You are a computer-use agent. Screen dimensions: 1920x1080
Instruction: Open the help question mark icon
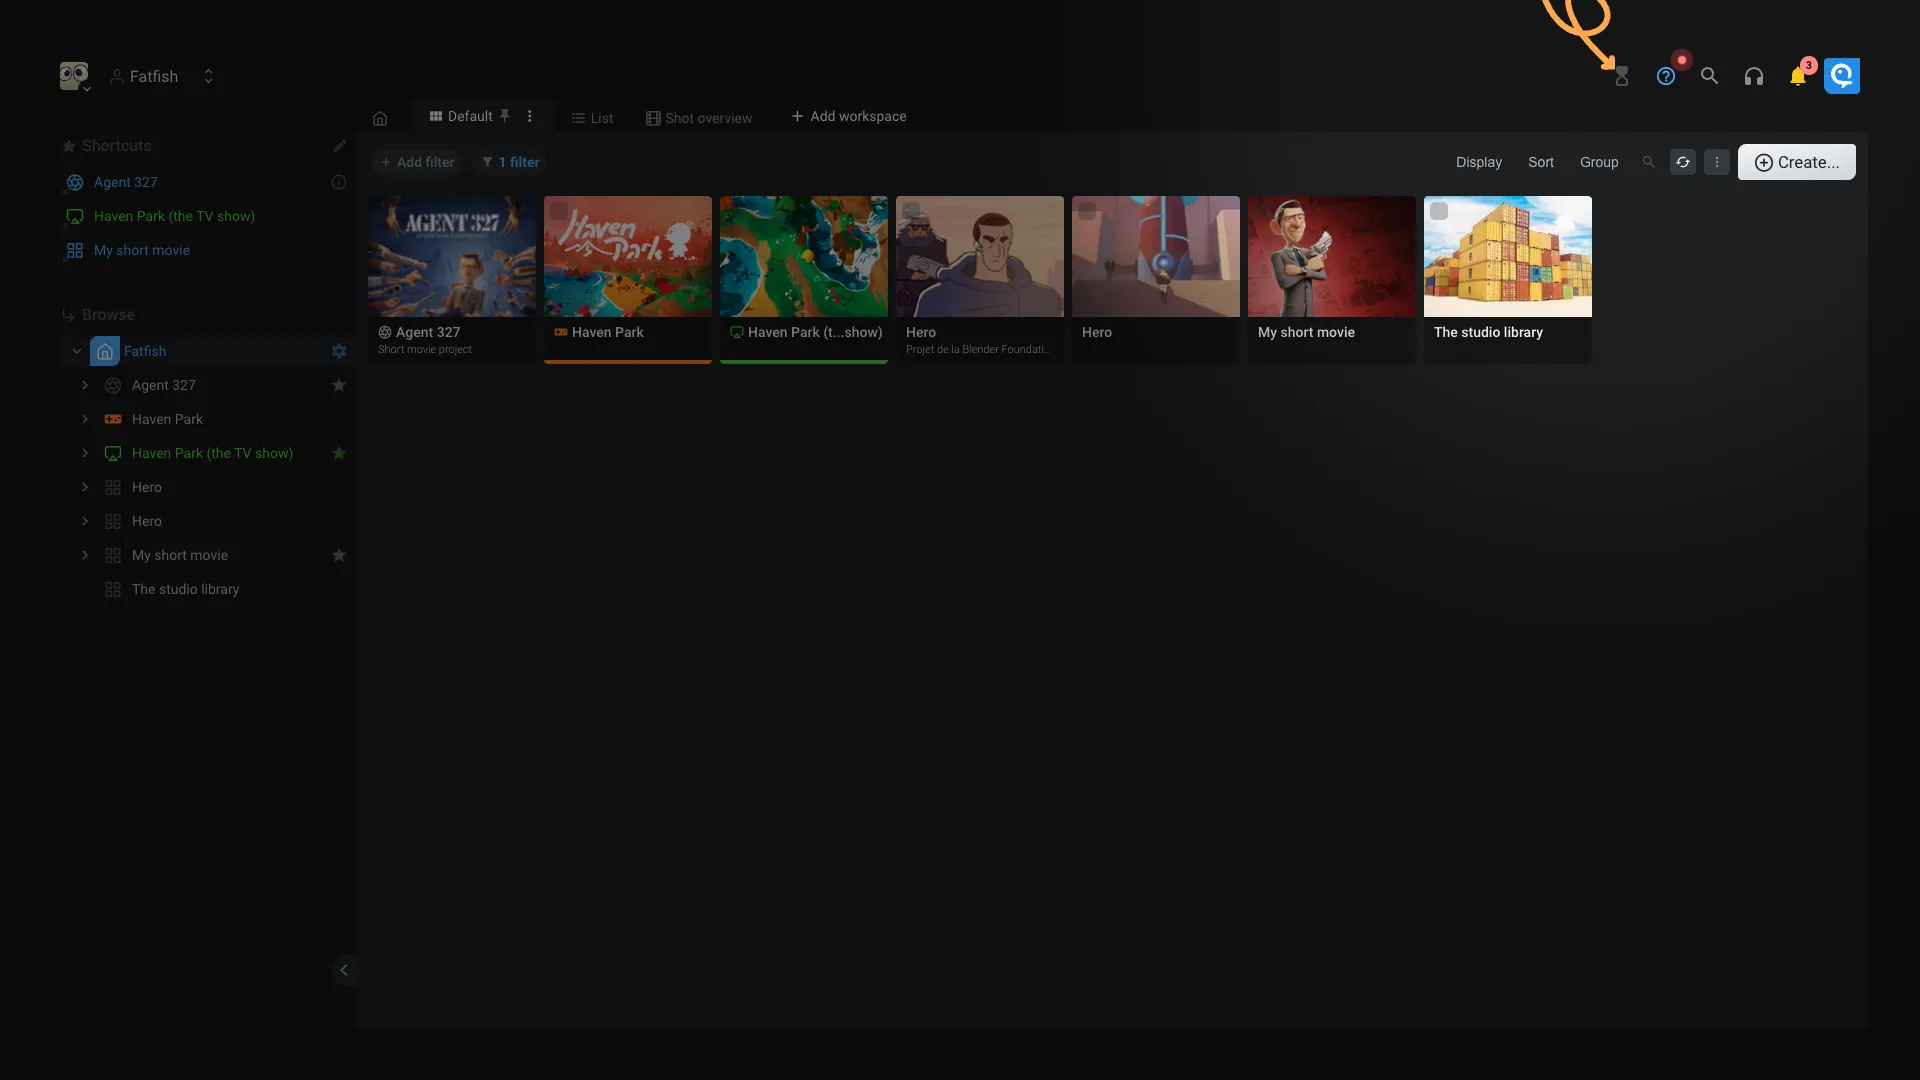point(1665,77)
